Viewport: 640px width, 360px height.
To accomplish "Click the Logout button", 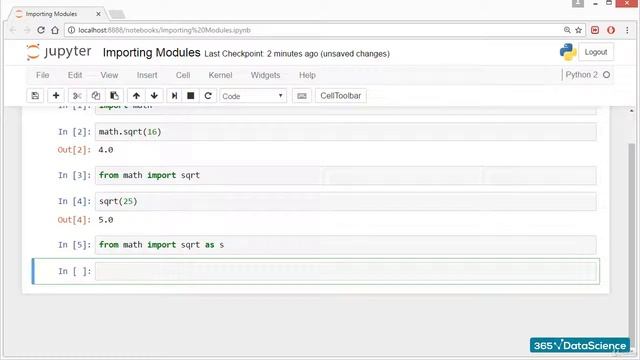I will coord(596,52).
